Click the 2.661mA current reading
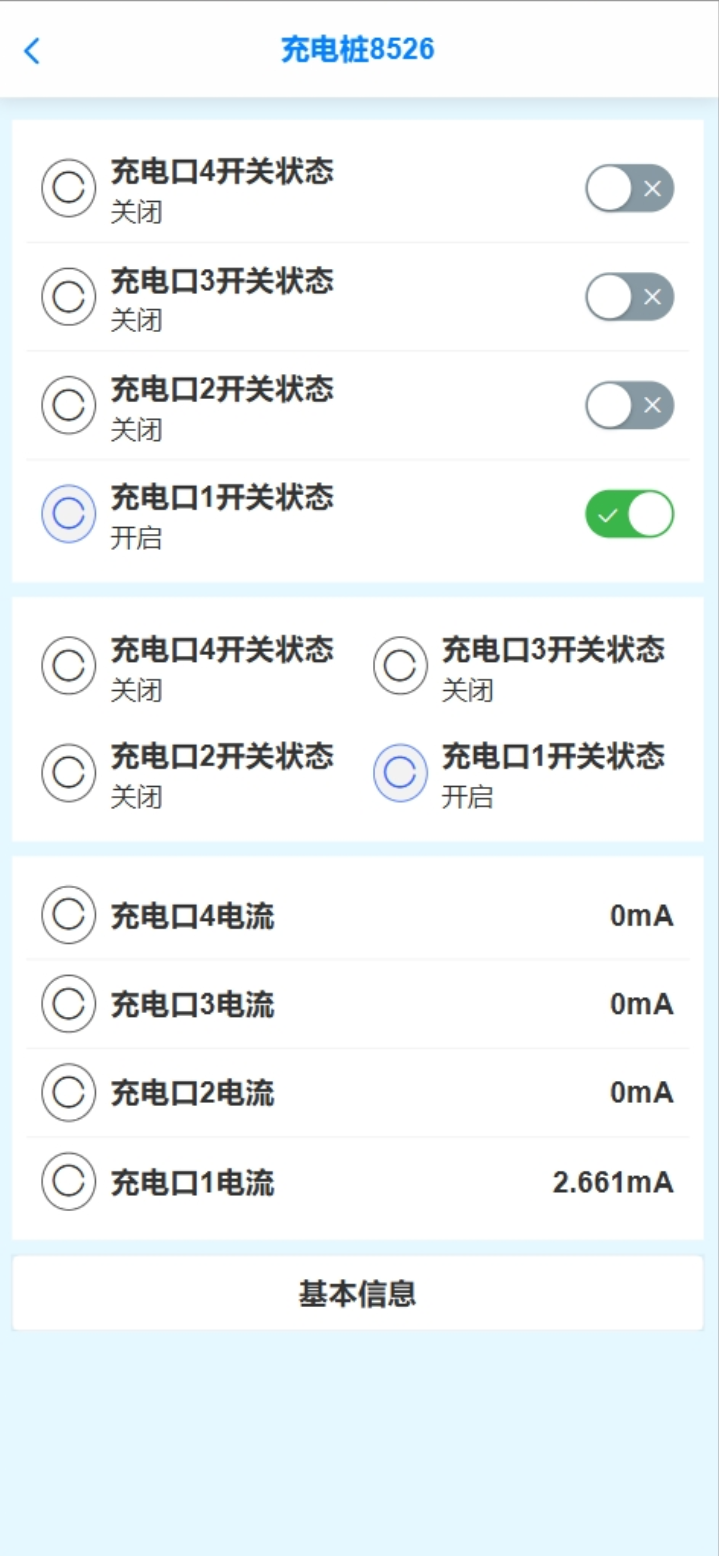The image size is (719, 1556). (612, 1183)
